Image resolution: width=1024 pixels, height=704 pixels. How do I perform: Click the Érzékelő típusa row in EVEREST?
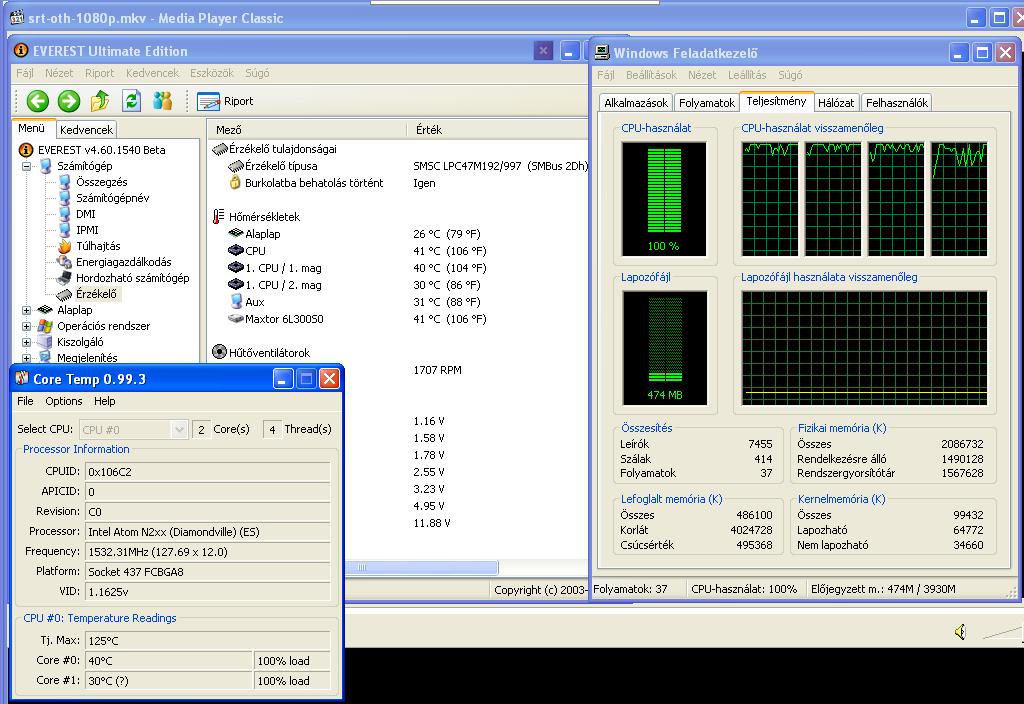(x=400, y=167)
